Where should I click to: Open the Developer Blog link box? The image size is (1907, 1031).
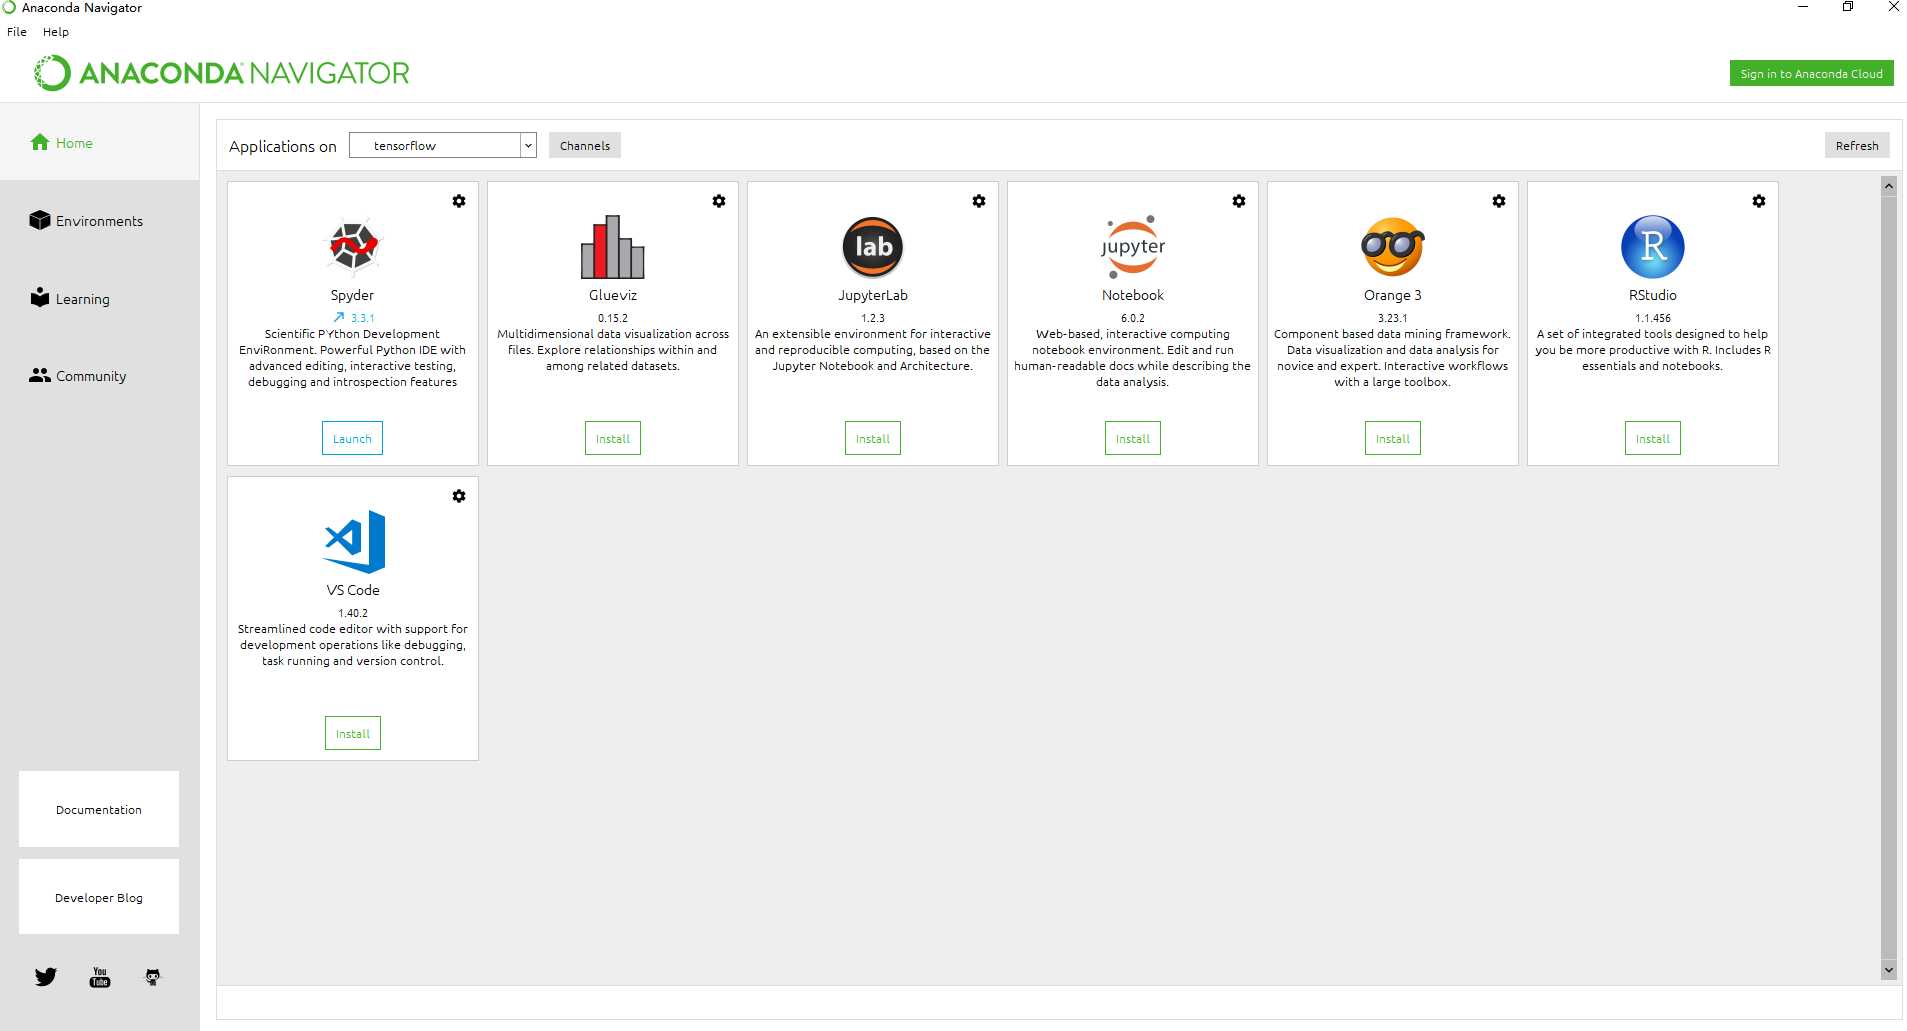coord(99,897)
